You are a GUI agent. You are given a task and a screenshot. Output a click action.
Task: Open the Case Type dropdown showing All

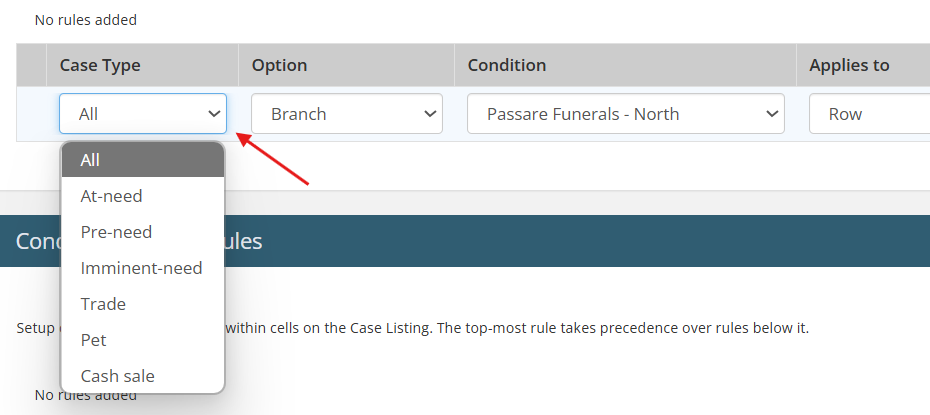click(143, 114)
